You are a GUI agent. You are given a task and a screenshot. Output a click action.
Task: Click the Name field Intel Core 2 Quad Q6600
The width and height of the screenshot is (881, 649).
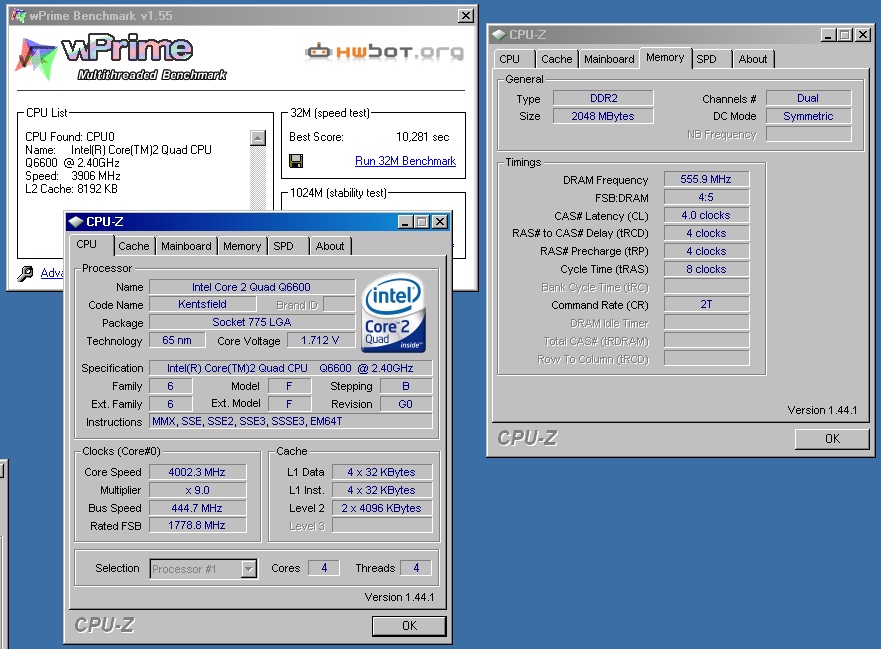[x=252, y=287]
